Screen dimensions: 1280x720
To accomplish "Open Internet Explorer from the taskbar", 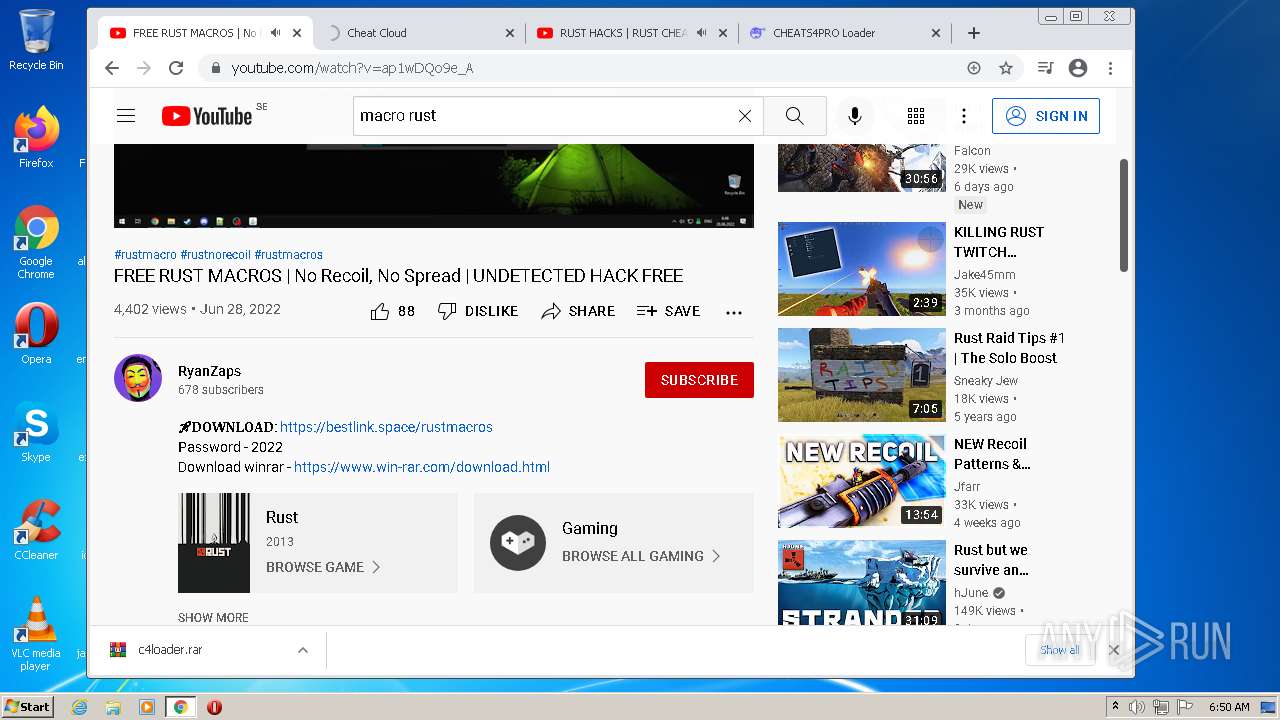I will pos(80,707).
